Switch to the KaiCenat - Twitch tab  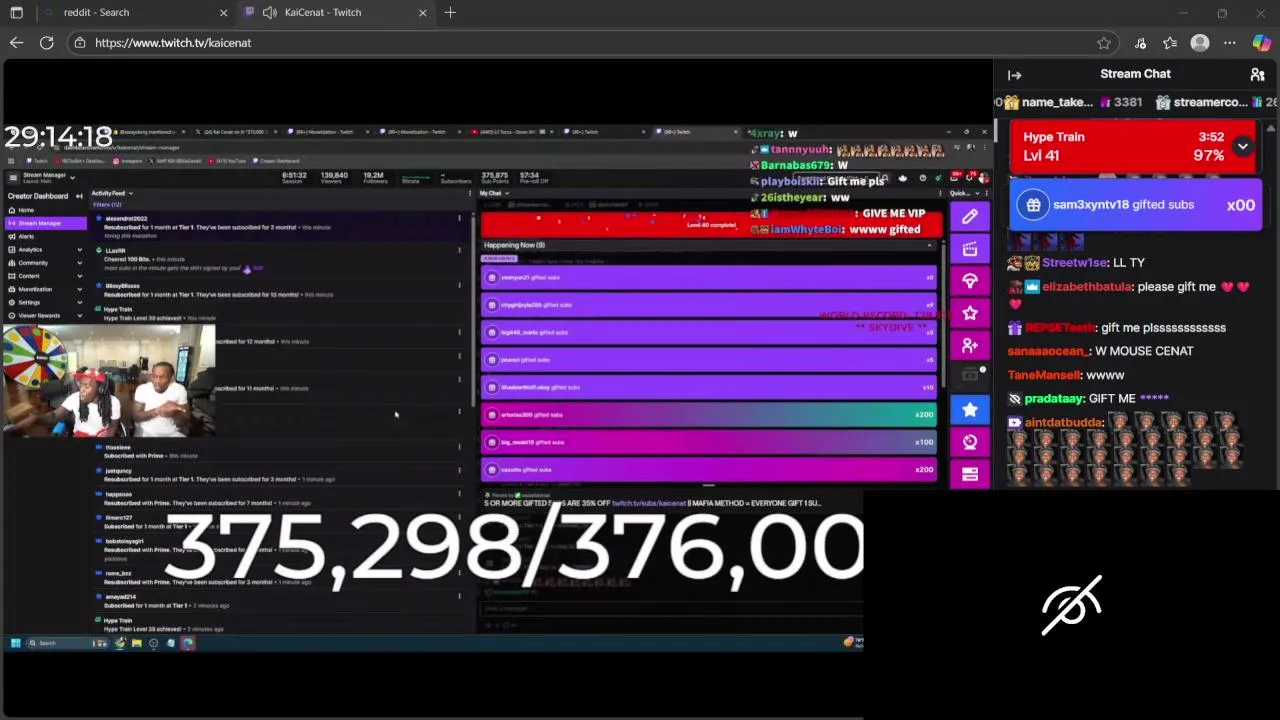[335, 13]
